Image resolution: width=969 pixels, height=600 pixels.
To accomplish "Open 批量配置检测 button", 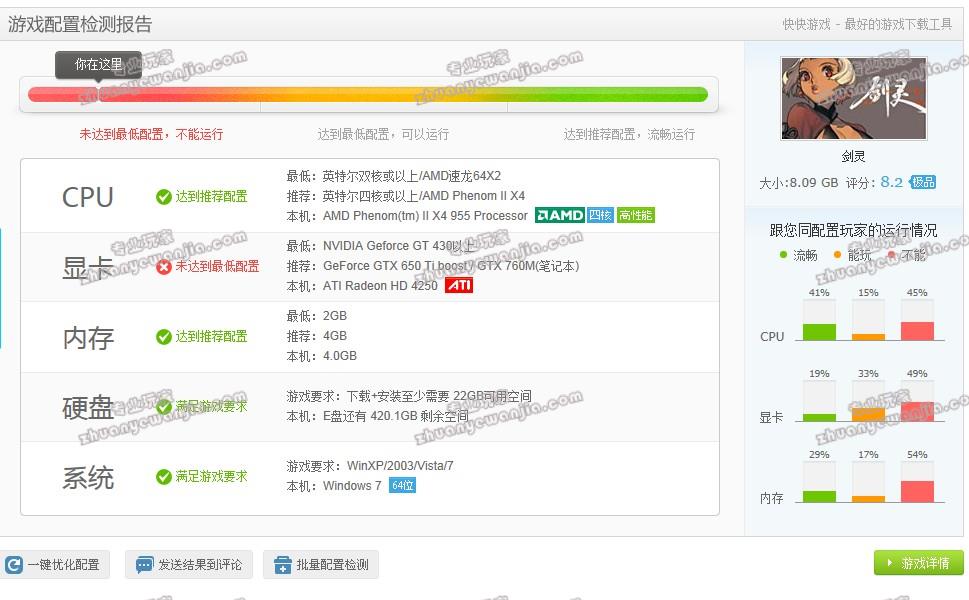I will pos(321,565).
